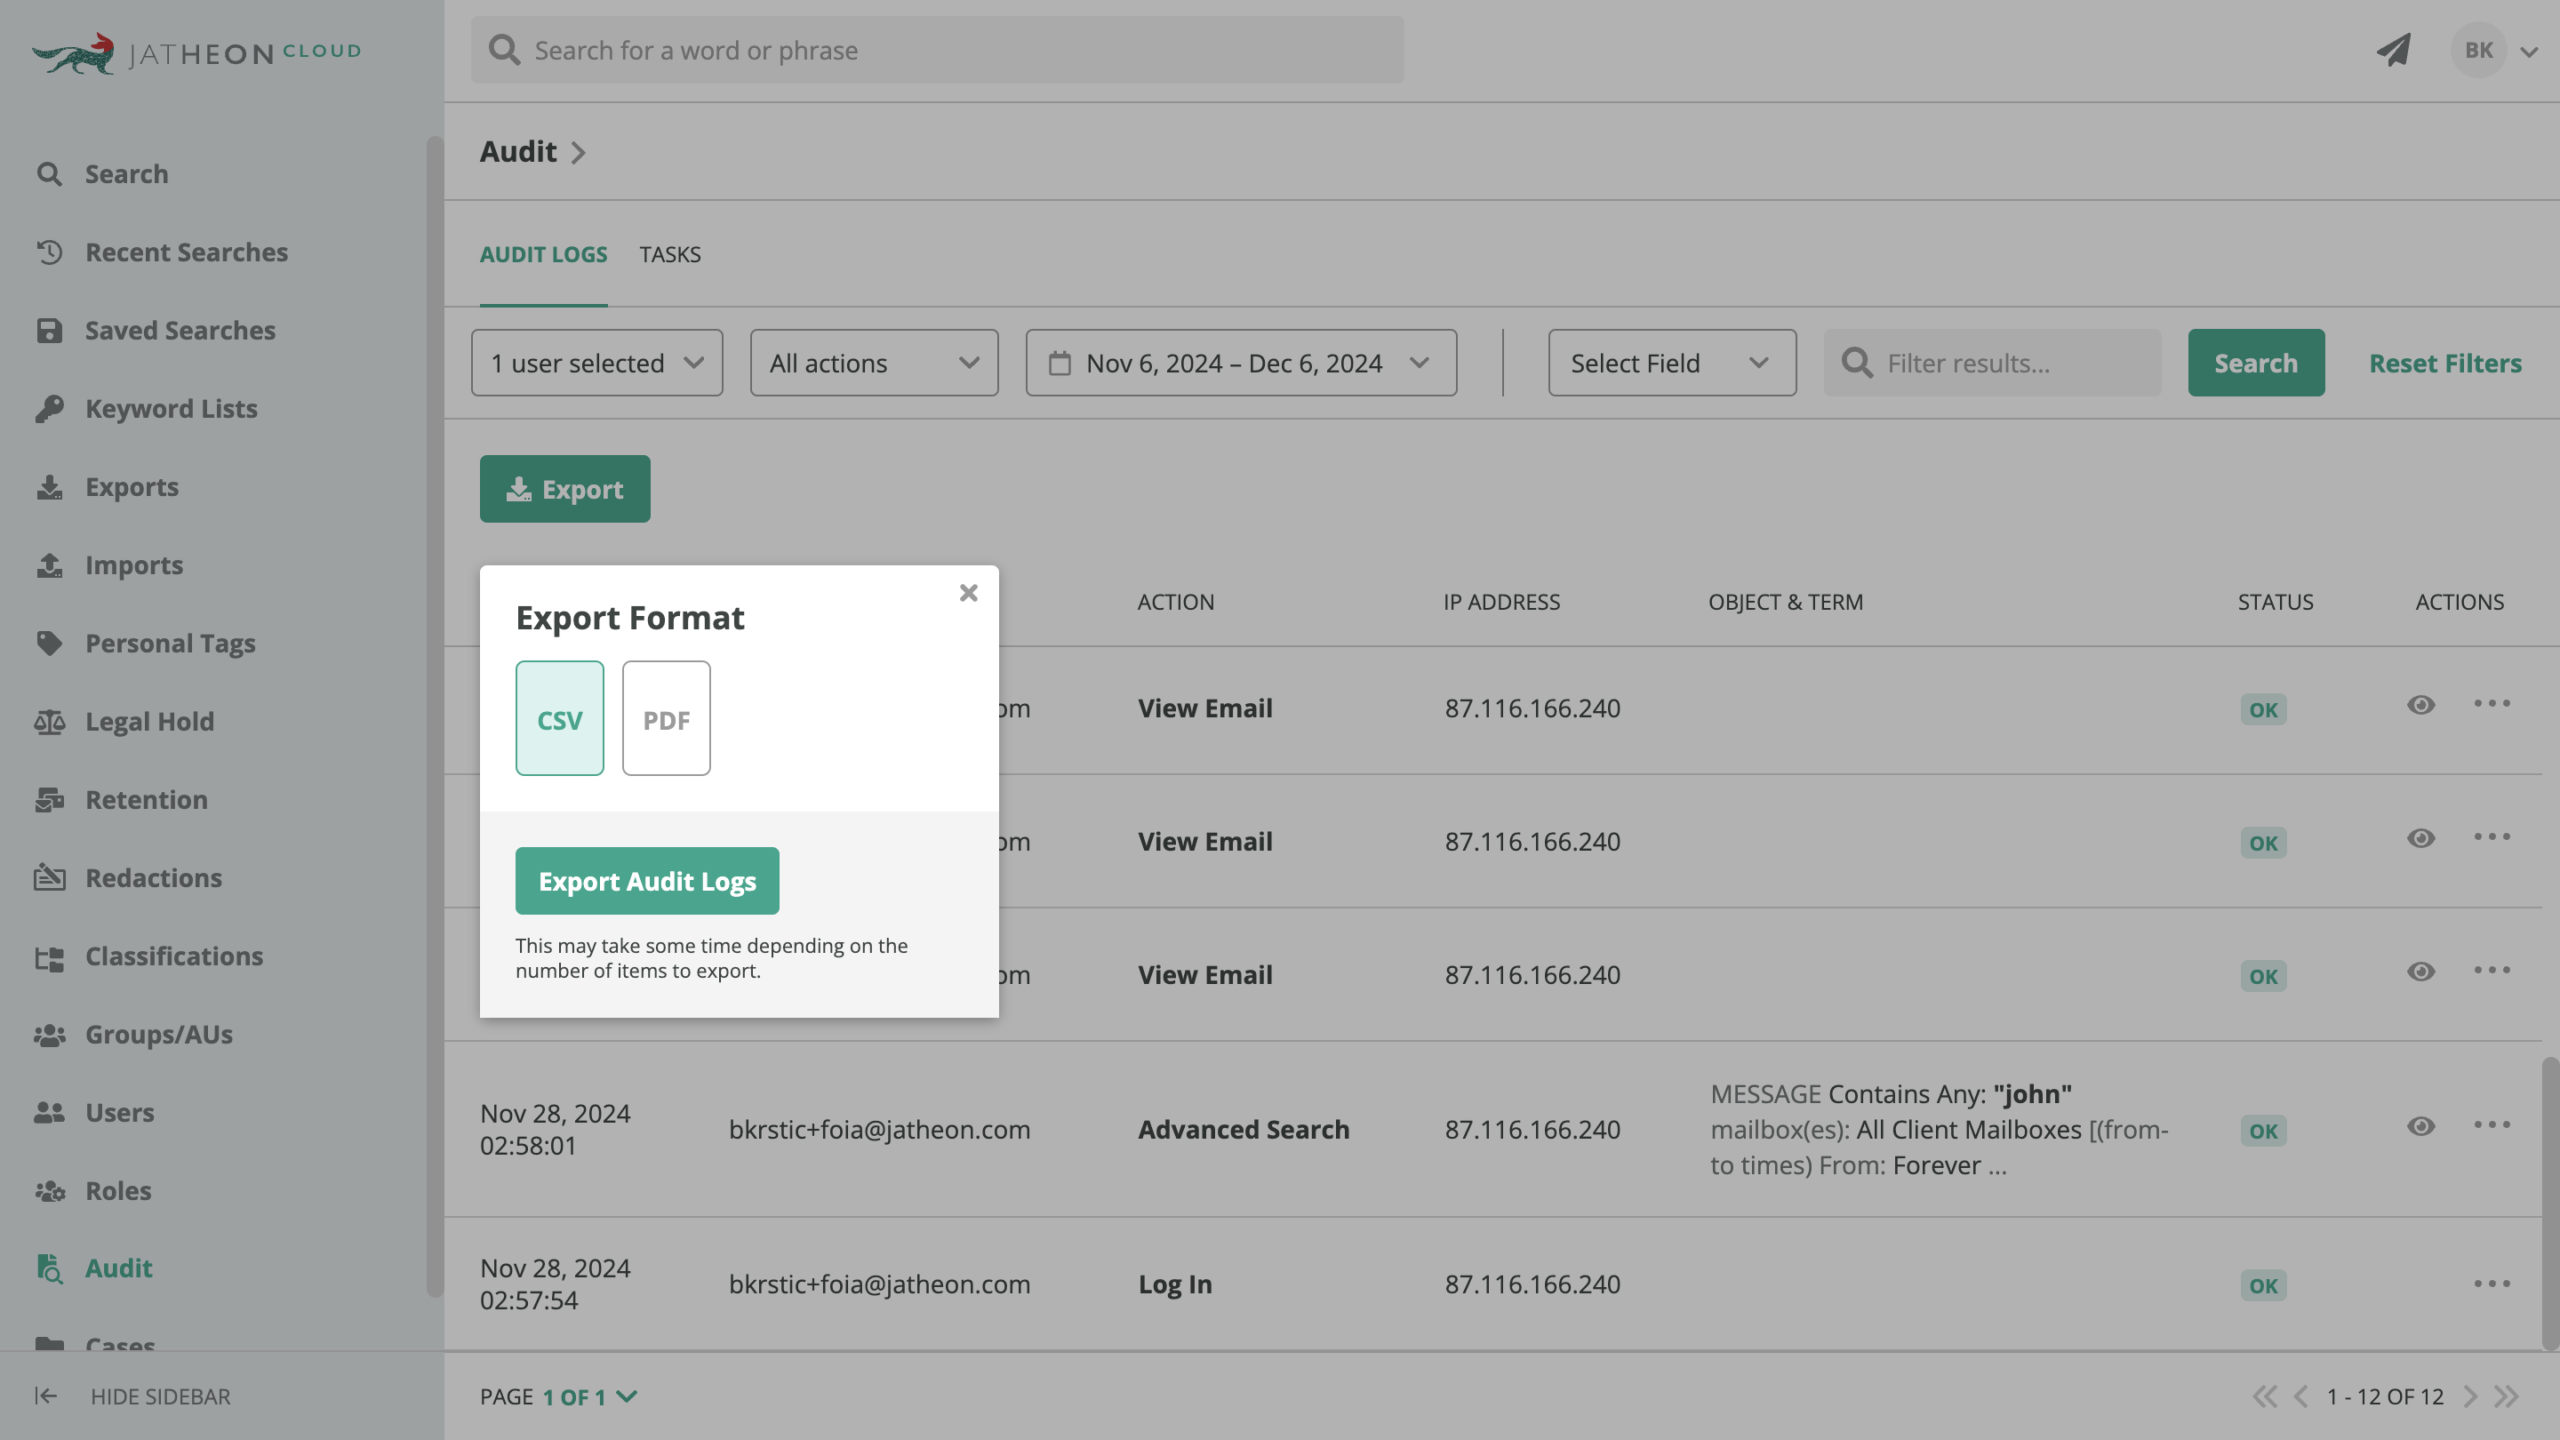
Task: Go to previous page arrow
Action: 2301,1396
